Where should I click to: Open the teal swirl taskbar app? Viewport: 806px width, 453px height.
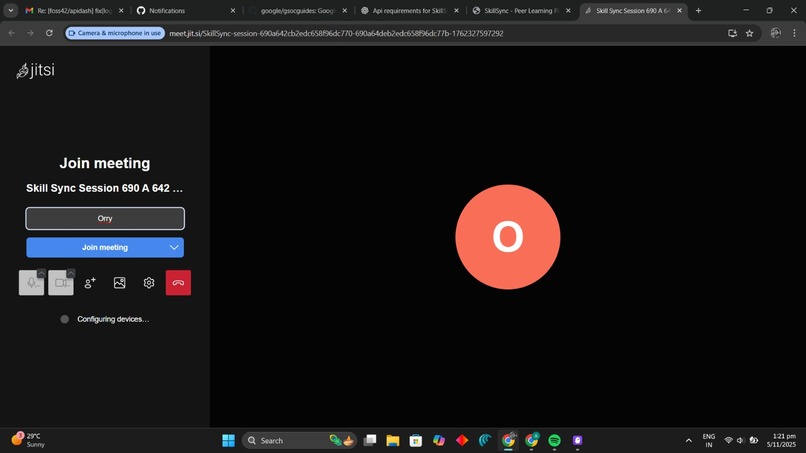(x=485, y=441)
